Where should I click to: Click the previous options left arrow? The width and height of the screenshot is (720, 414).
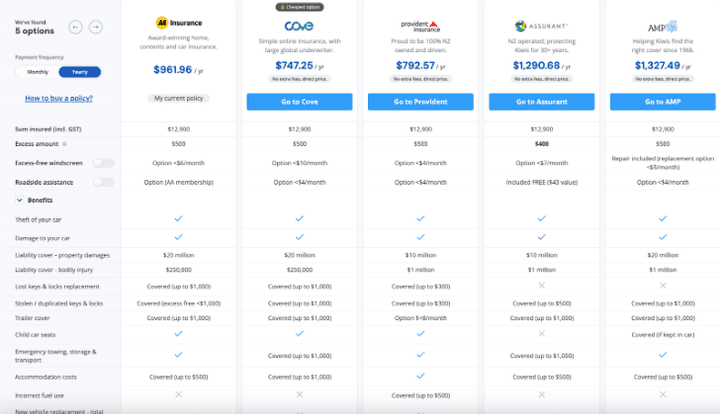[x=75, y=27]
